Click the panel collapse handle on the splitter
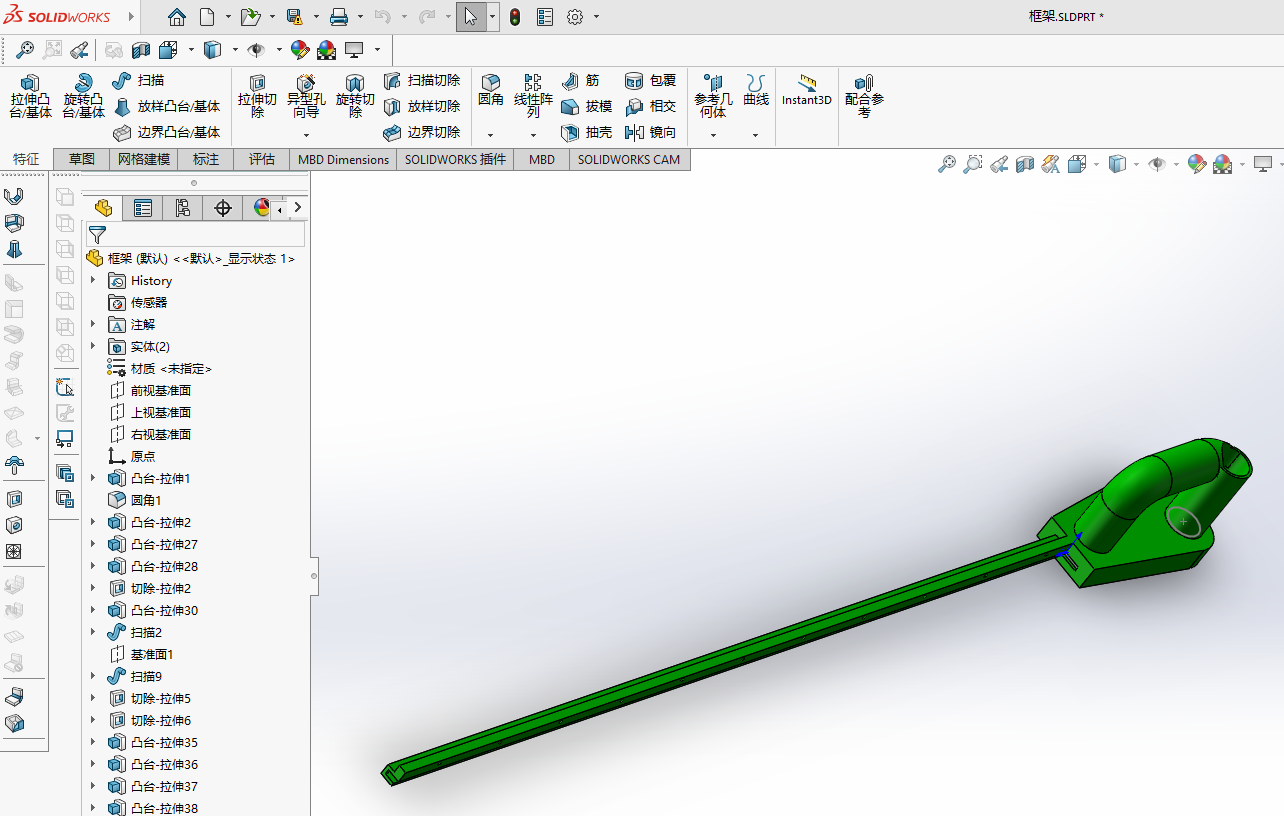This screenshot has width=1284, height=816. (314, 576)
